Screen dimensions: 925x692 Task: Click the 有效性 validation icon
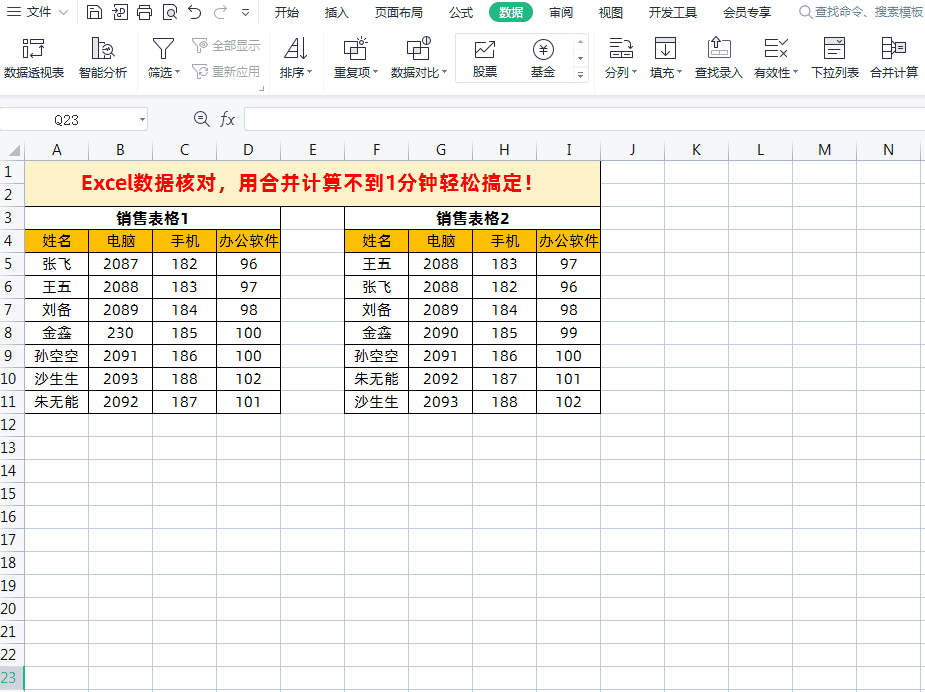[x=776, y=49]
